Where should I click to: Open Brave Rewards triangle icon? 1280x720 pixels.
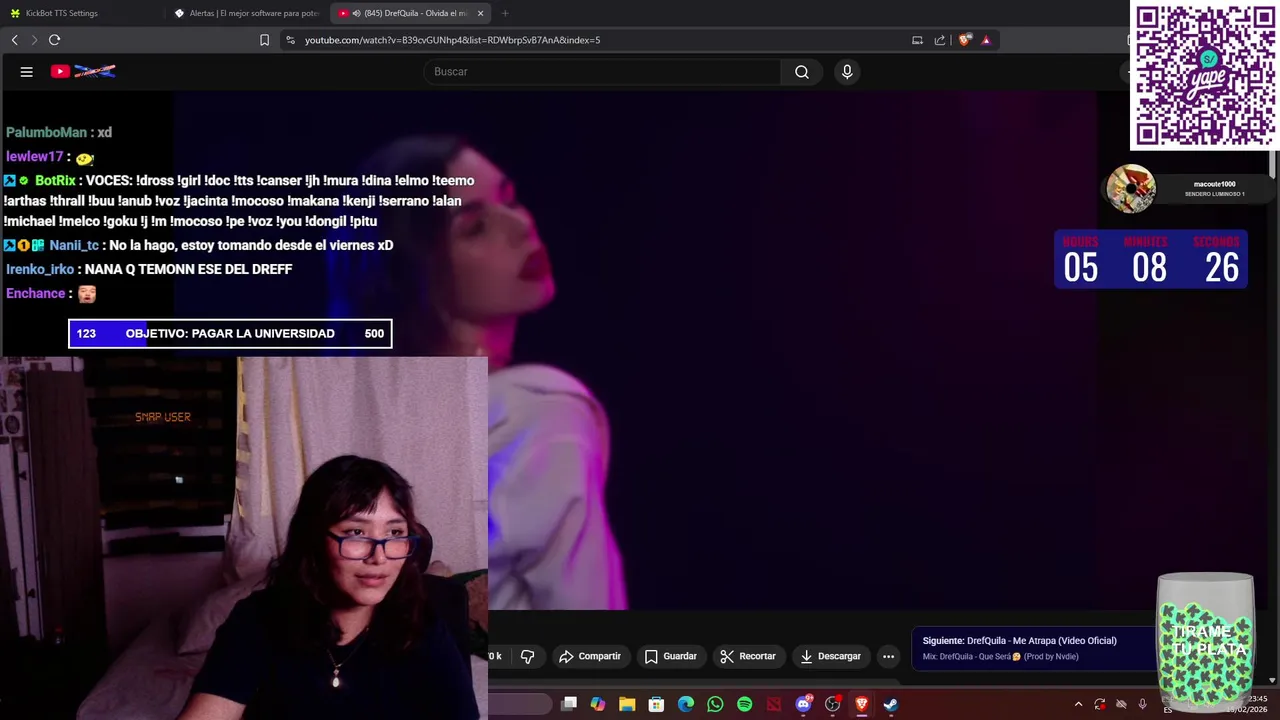point(986,40)
